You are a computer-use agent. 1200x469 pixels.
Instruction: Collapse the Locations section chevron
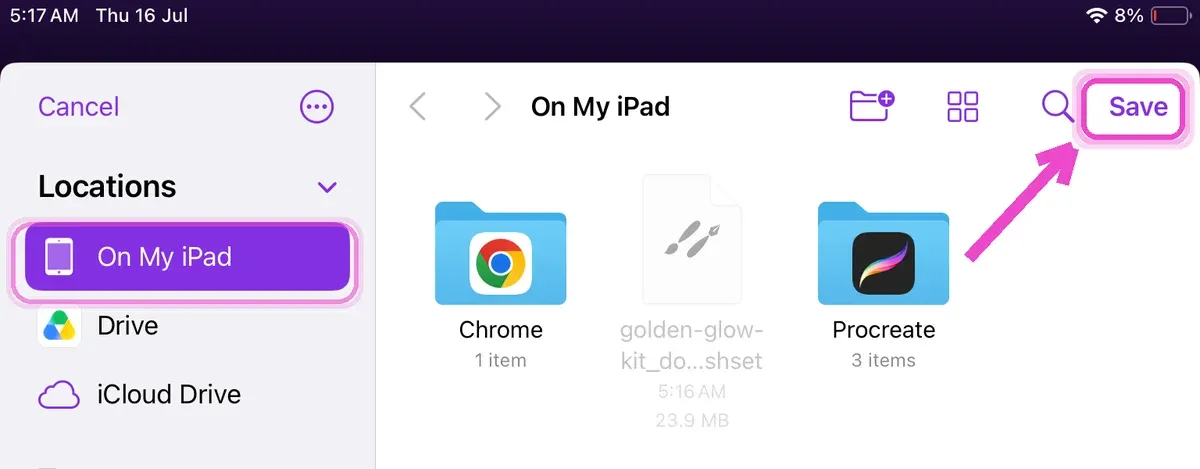[327, 187]
